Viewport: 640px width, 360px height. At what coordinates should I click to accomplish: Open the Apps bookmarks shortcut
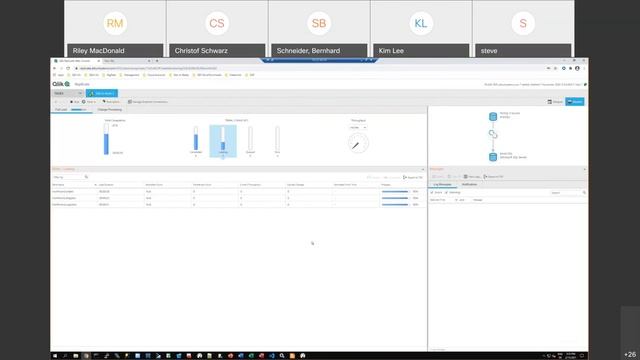[59, 75]
